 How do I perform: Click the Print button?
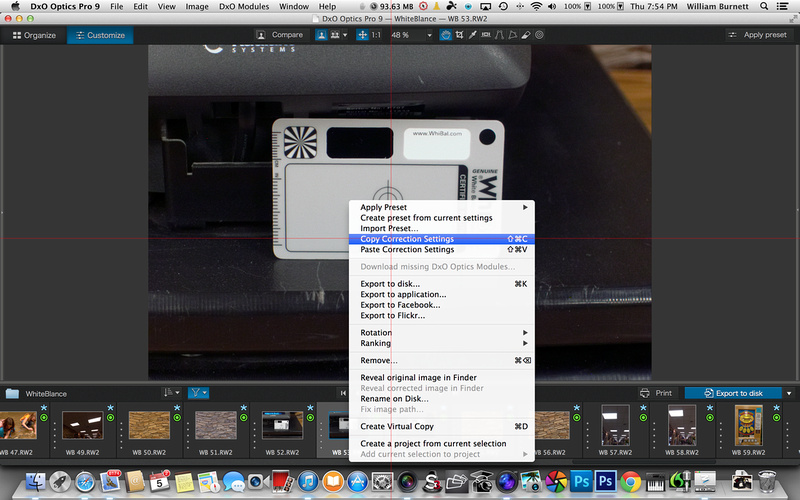[656, 393]
